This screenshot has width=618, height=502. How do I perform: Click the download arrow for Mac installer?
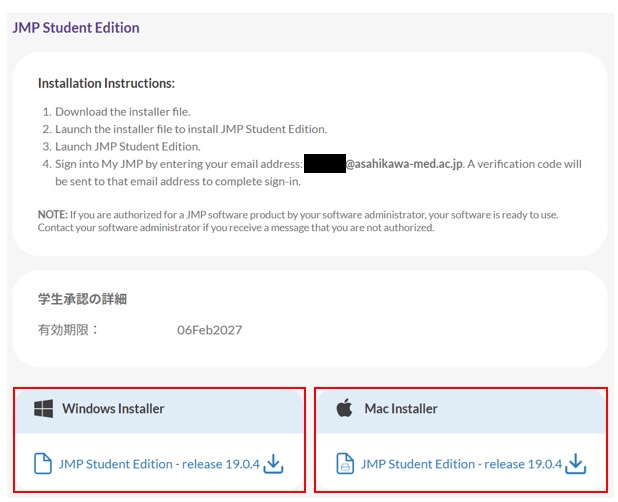[575, 464]
